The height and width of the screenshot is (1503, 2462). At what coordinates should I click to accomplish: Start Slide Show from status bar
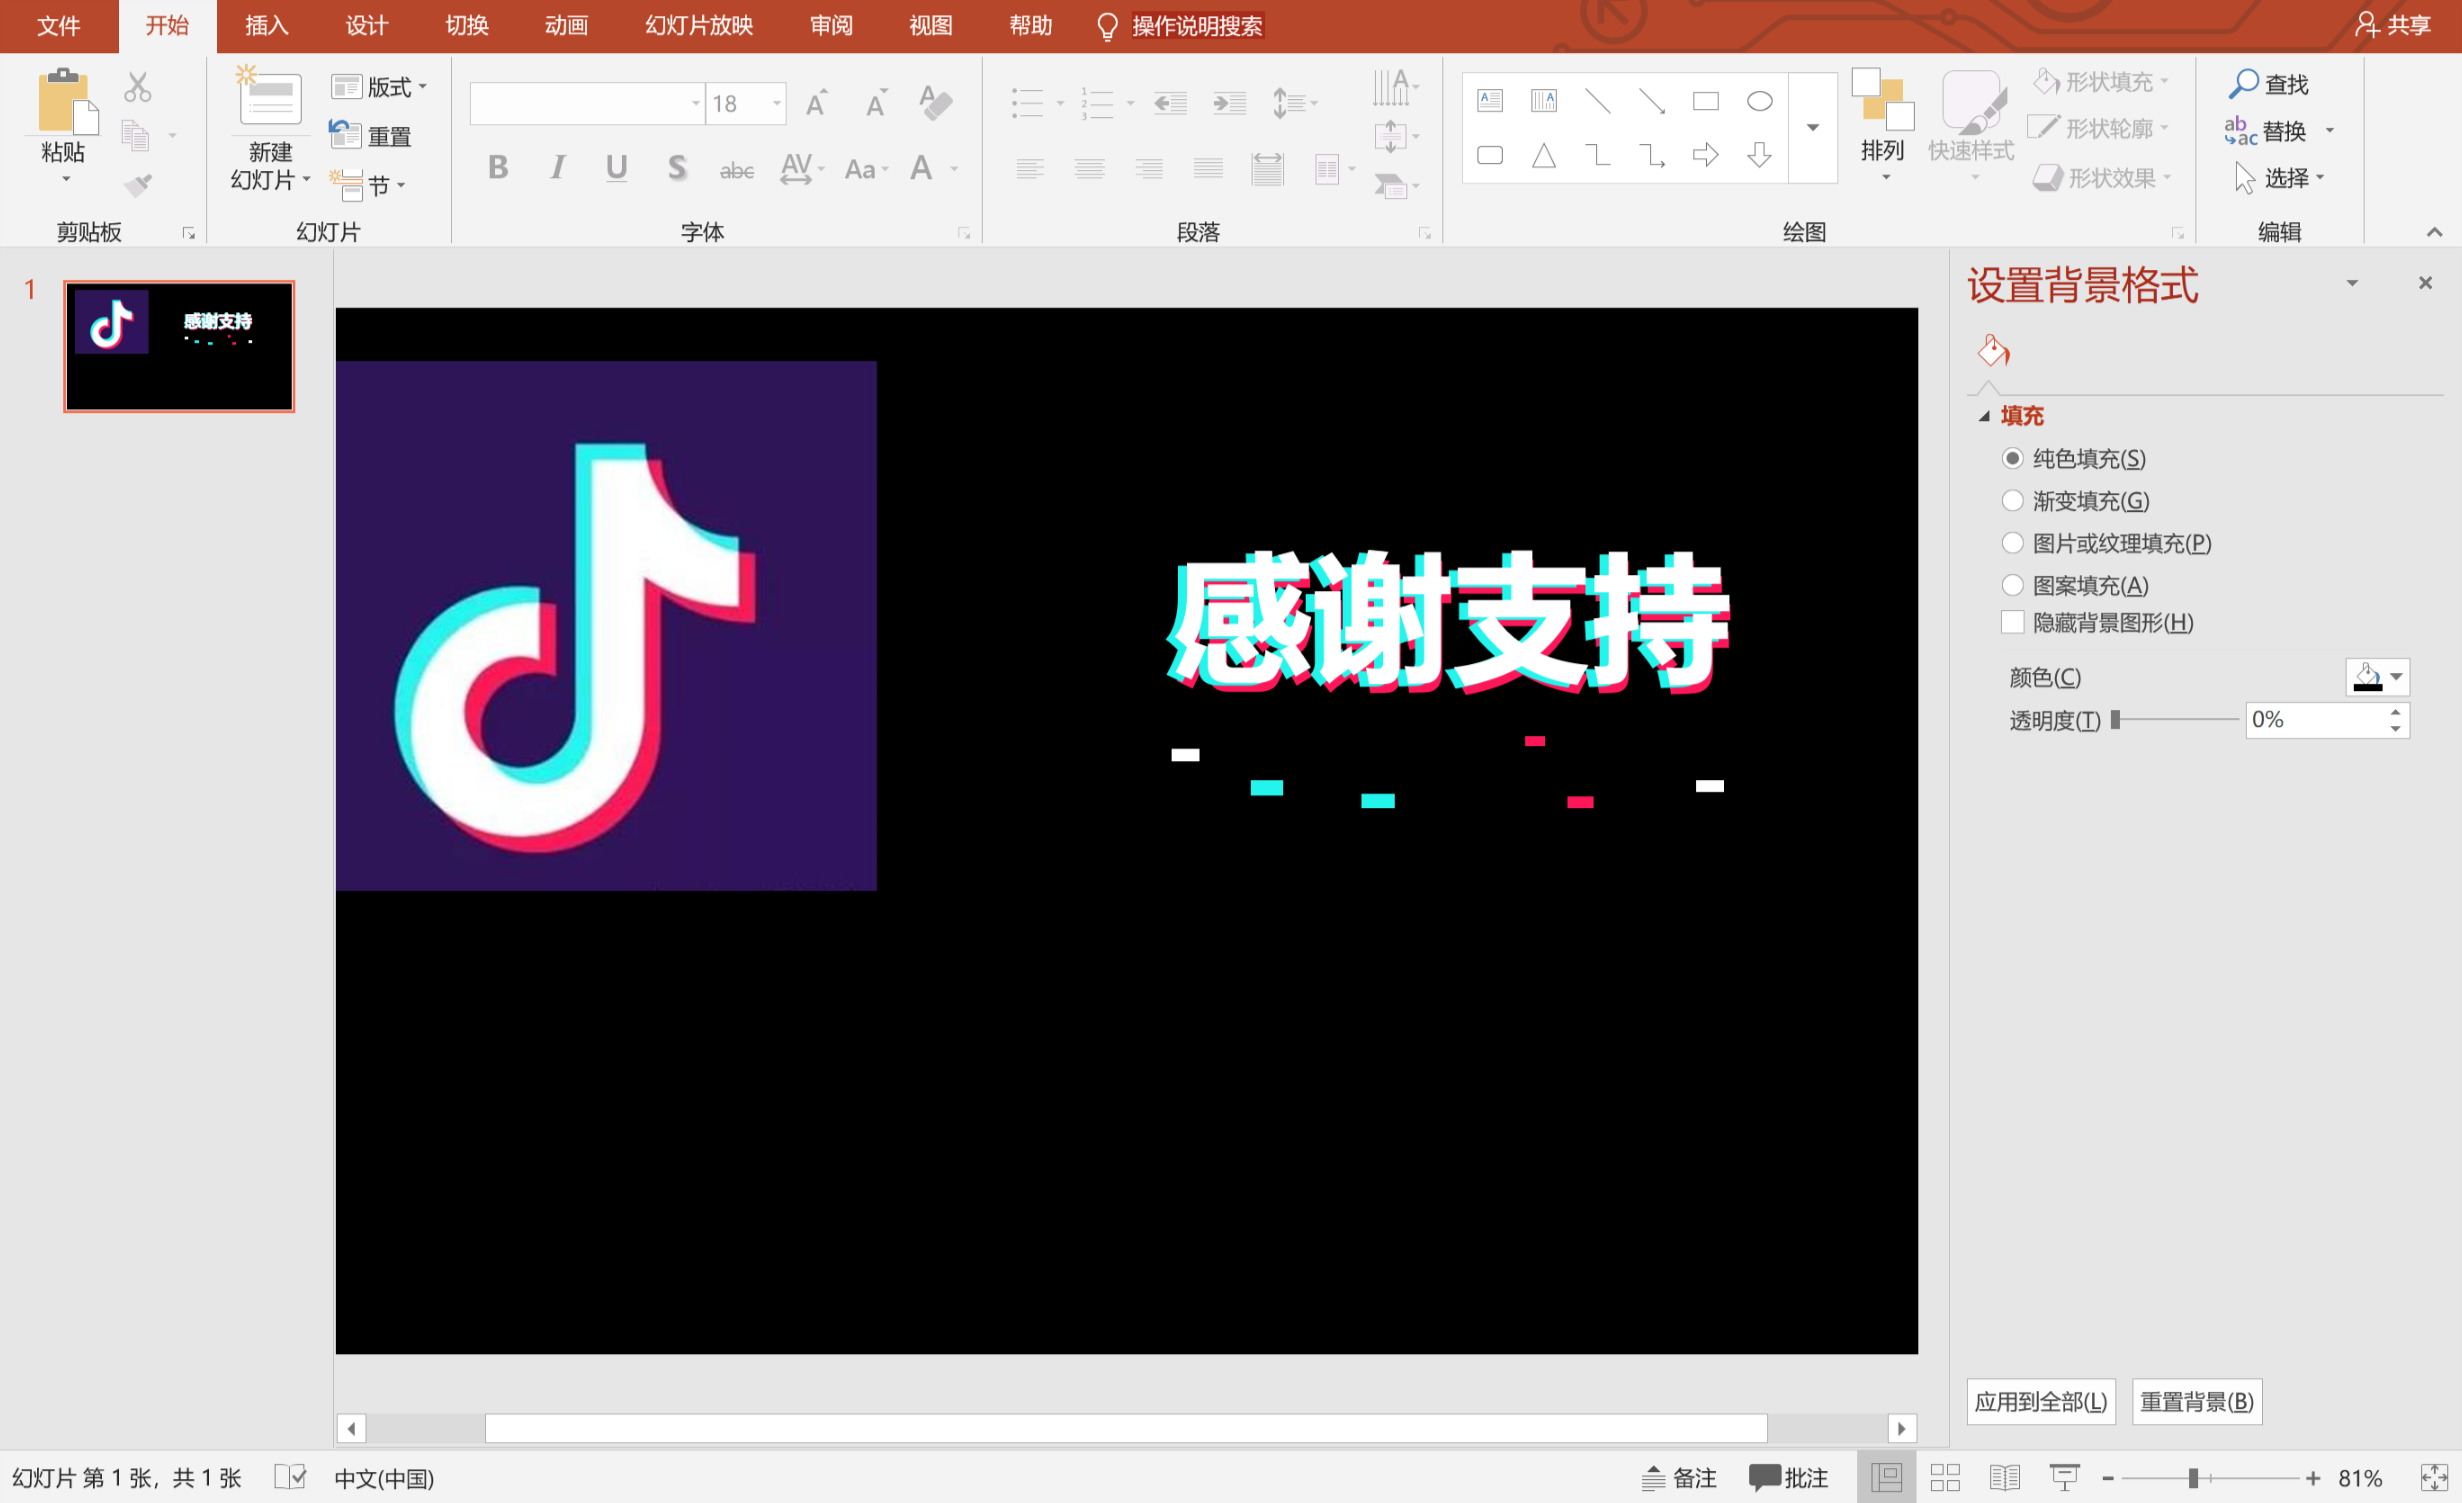(x=2065, y=1477)
